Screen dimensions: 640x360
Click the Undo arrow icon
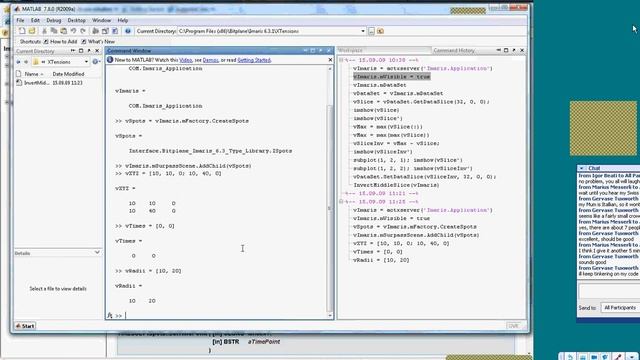(73, 31)
